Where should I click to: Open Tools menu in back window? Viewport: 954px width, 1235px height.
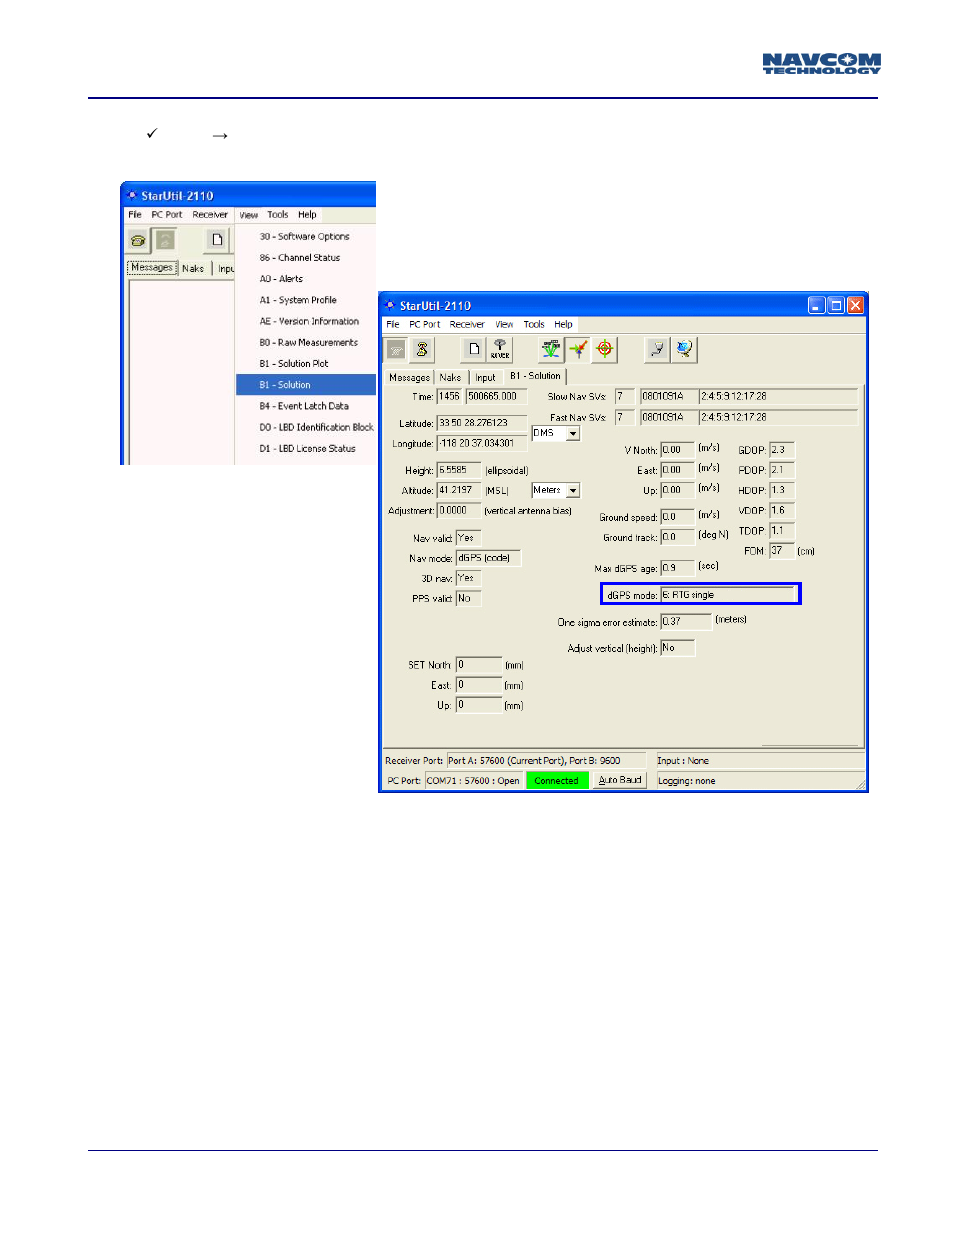(278, 215)
